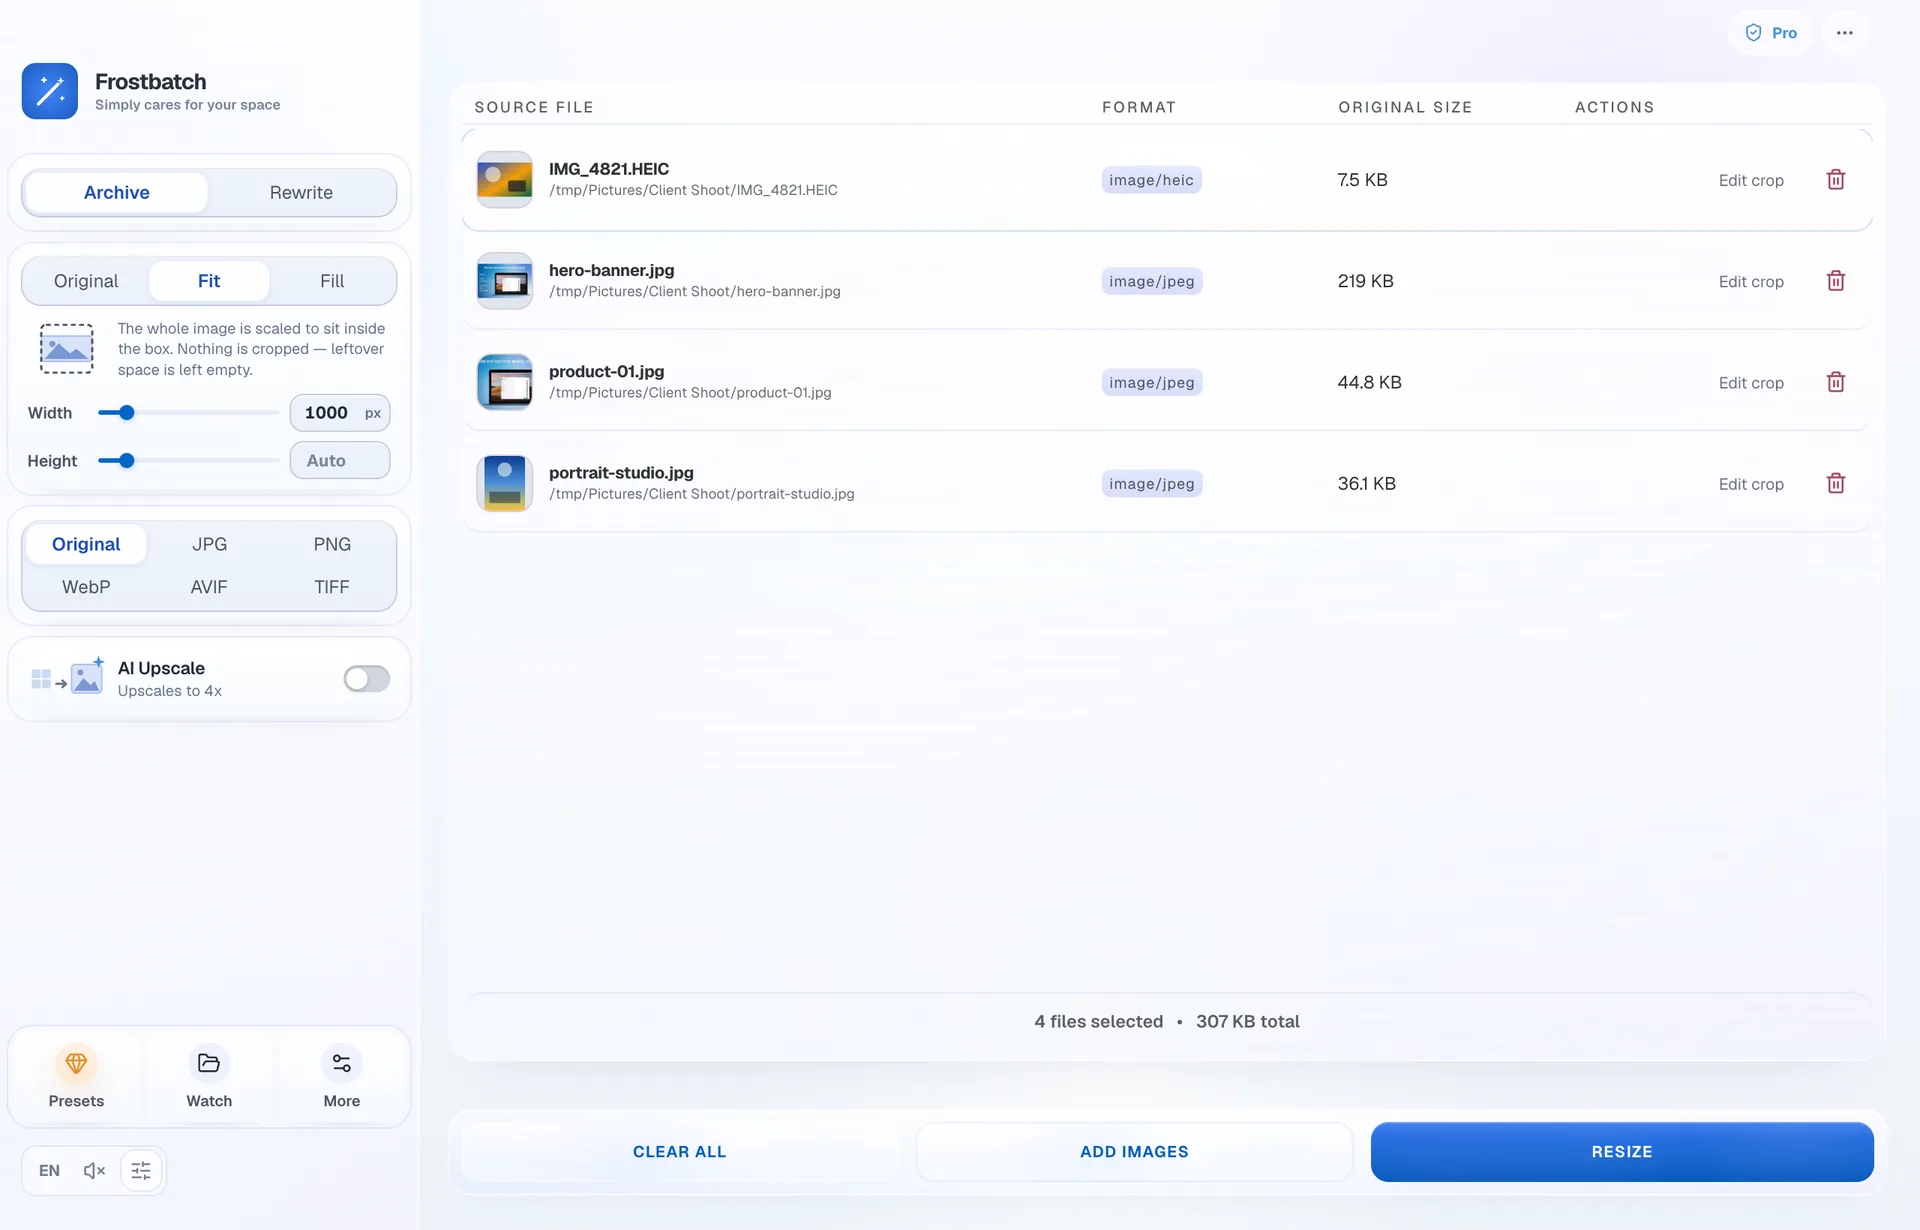
Task: Click the 36.1 KB size value
Action: pos(1366,483)
